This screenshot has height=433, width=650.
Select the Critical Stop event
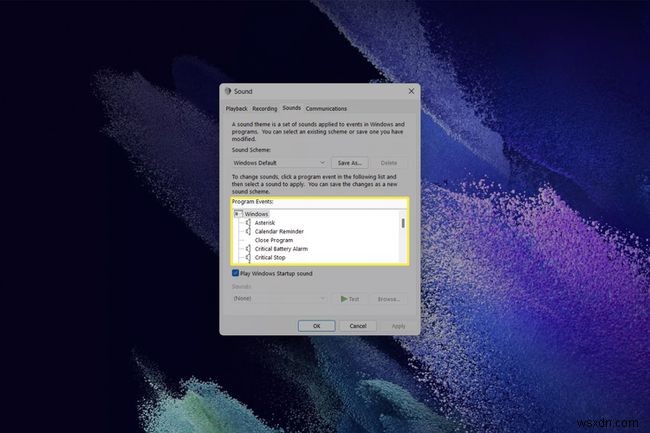pos(270,257)
